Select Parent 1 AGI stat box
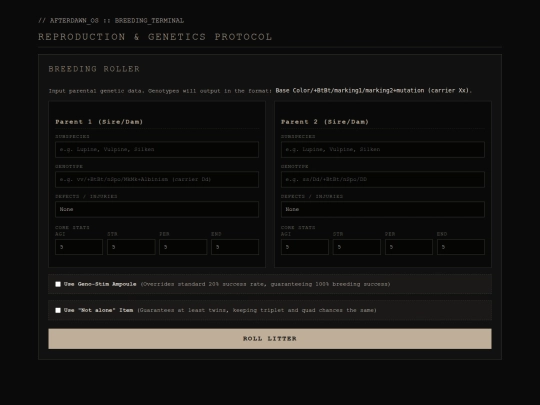Image resolution: width=540 pixels, height=405 pixels. (79, 247)
